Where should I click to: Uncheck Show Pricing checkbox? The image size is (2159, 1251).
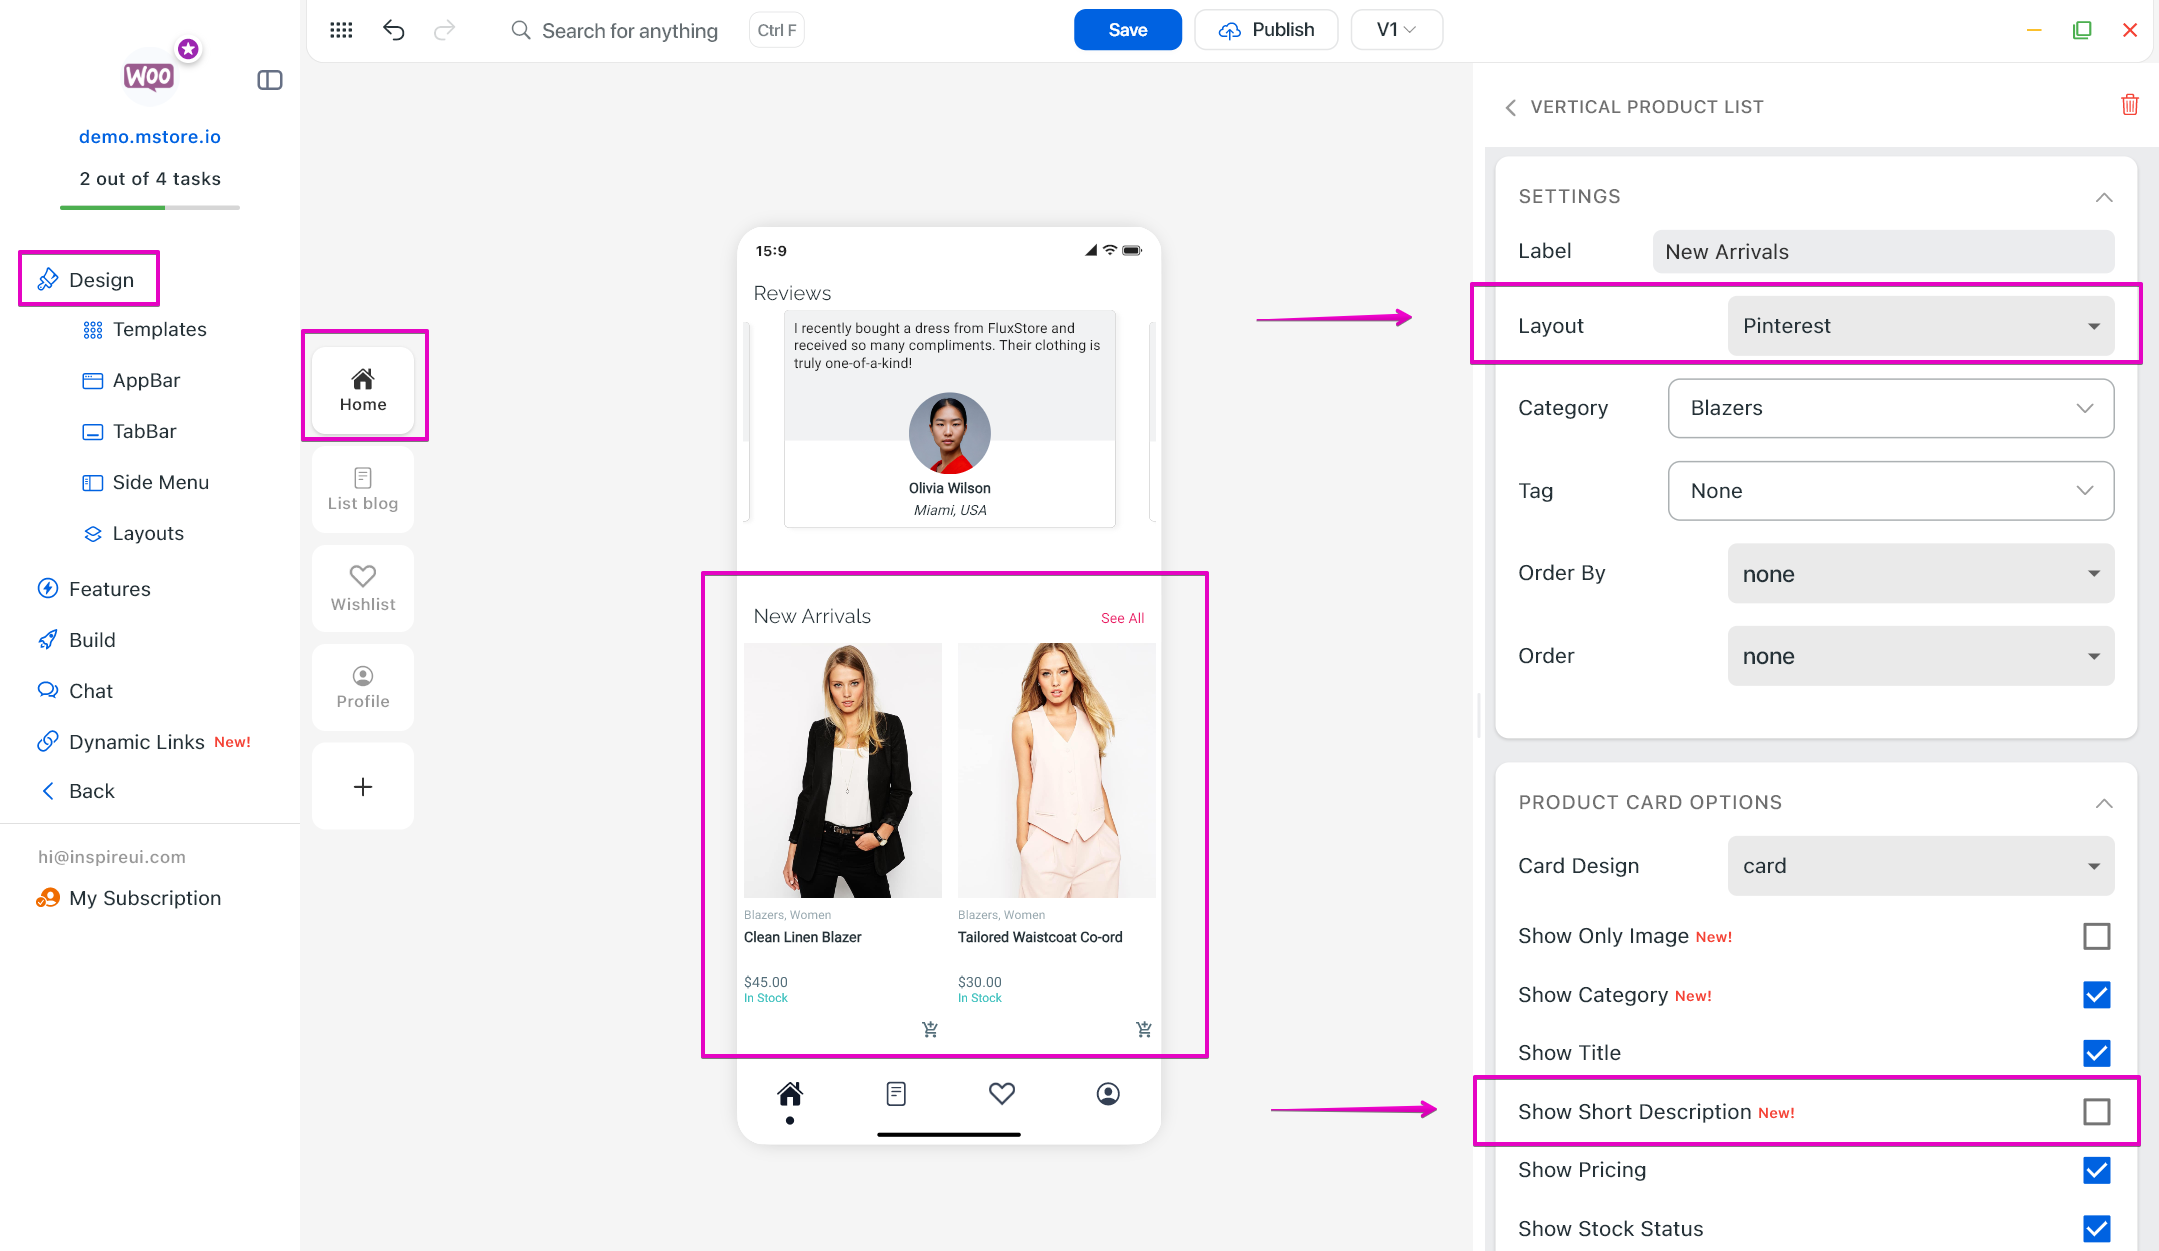2096,1170
